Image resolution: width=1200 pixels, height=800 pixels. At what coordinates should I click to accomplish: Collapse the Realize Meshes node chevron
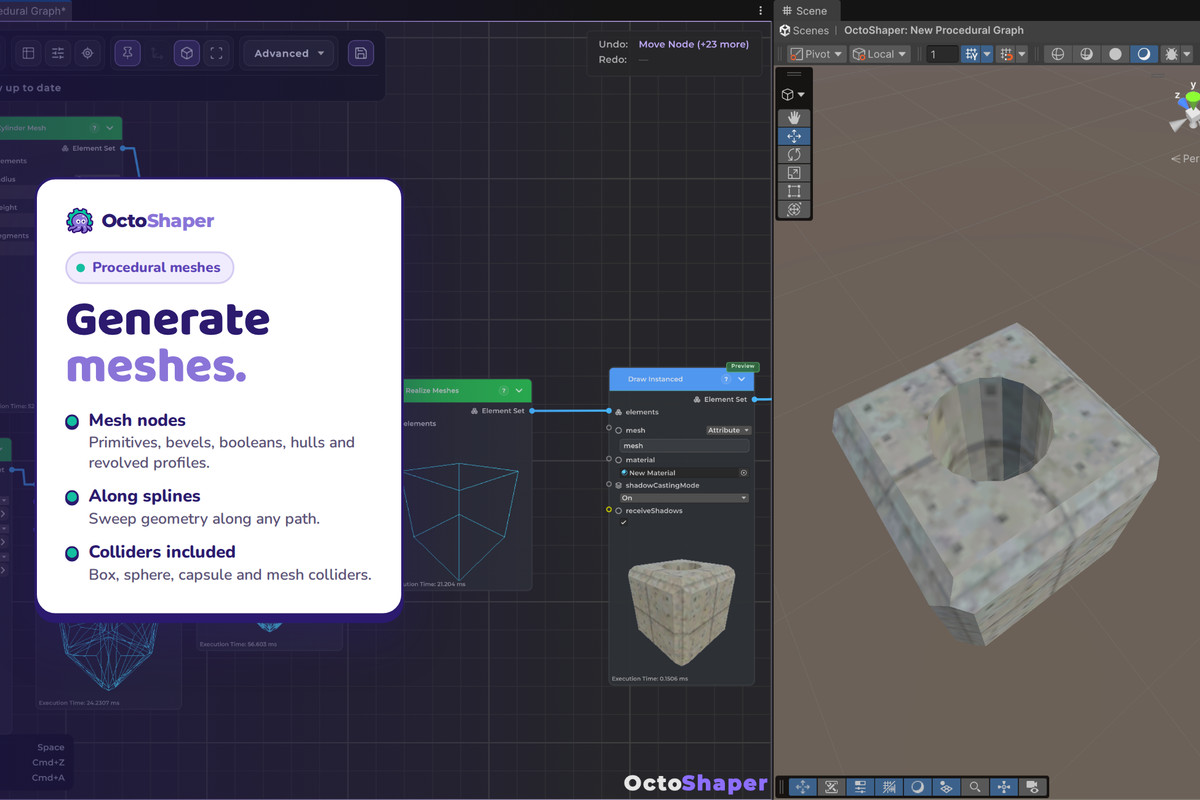[x=519, y=391]
